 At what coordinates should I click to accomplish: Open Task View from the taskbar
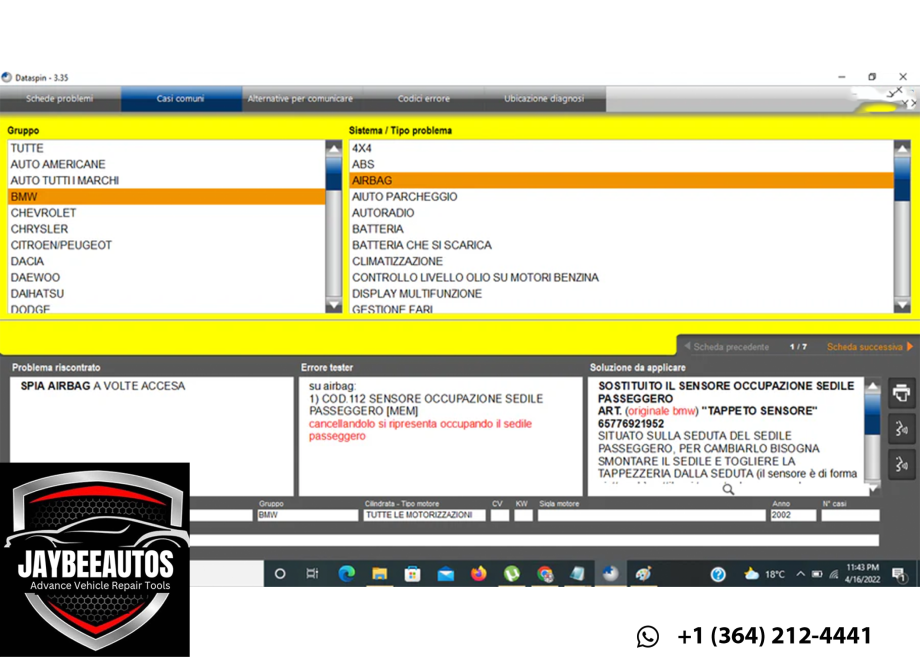pos(312,574)
